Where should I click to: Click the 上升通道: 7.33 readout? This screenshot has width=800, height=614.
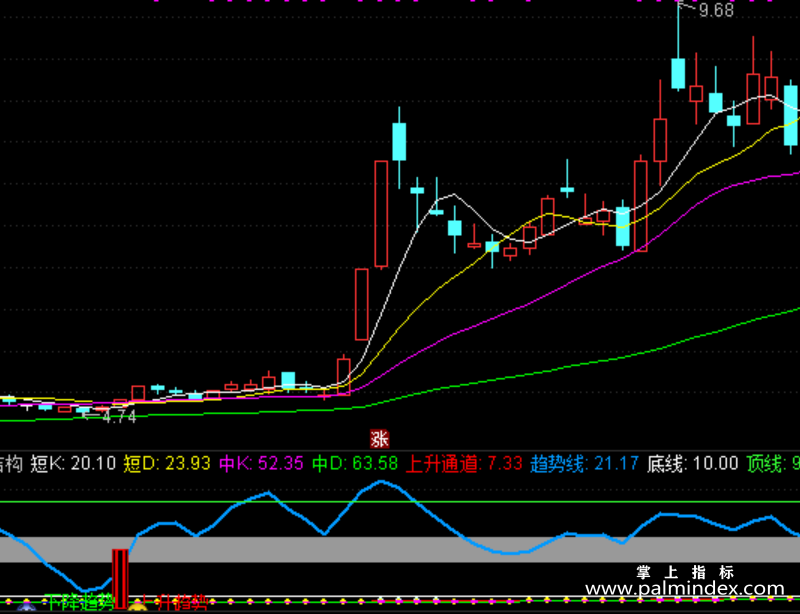(x=464, y=463)
